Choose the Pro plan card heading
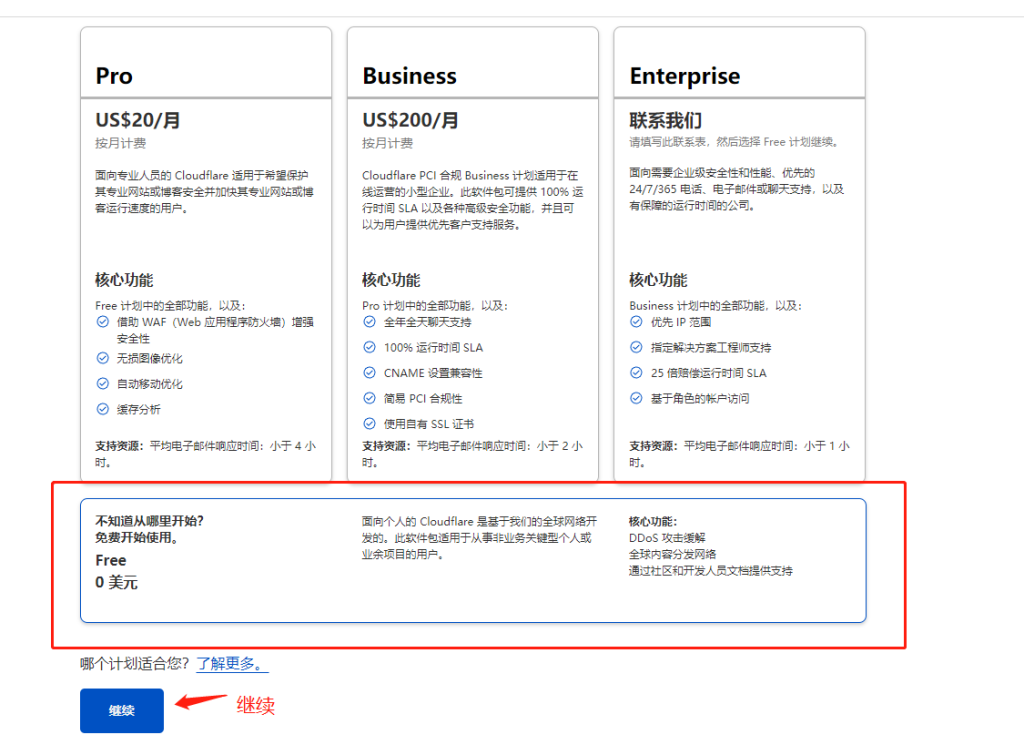The image size is (1024, 745). point(114,76)
